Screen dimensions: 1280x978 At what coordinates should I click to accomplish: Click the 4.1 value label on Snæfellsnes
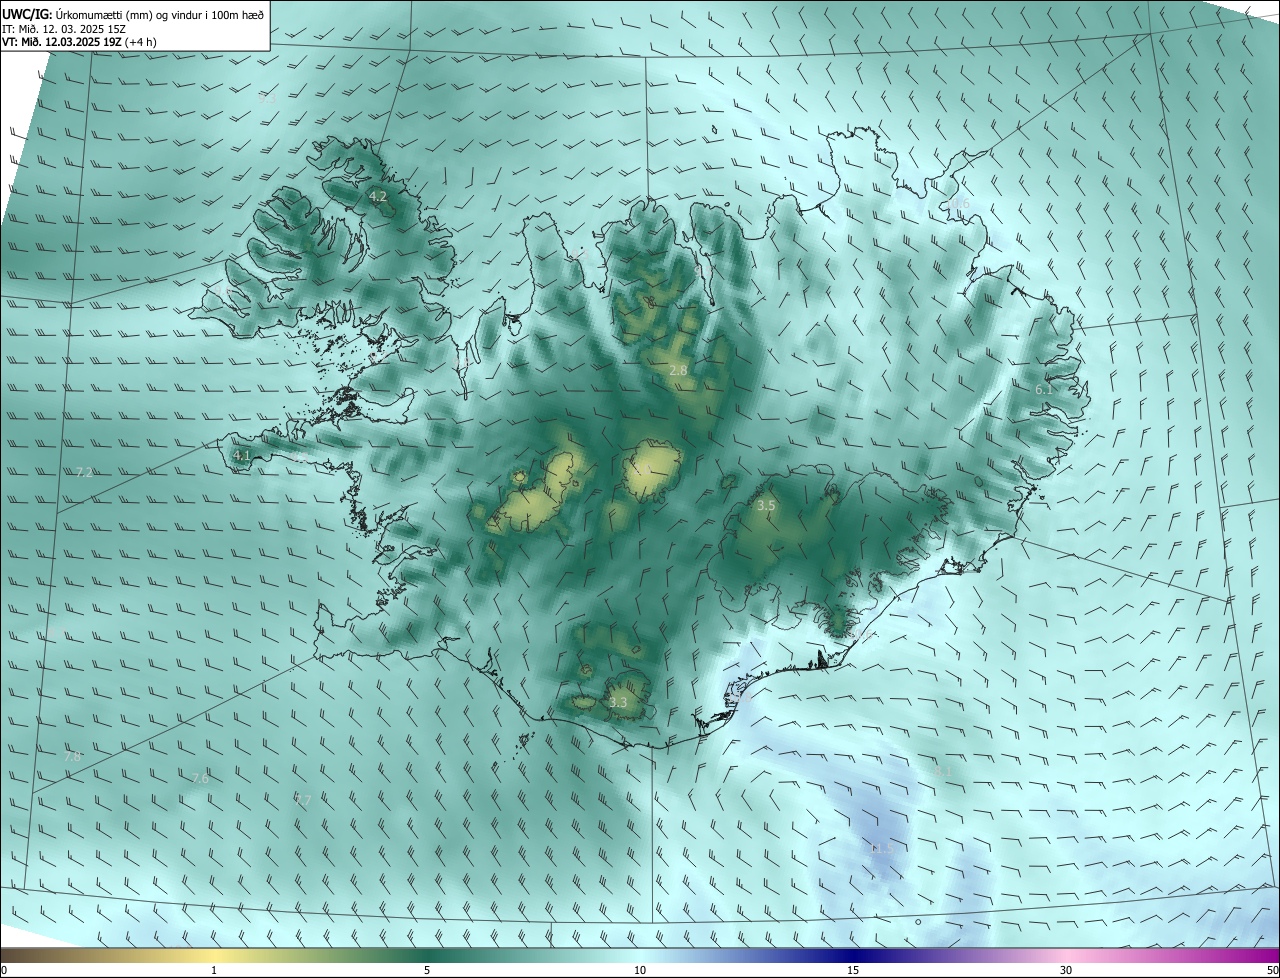tap(241, 455)
